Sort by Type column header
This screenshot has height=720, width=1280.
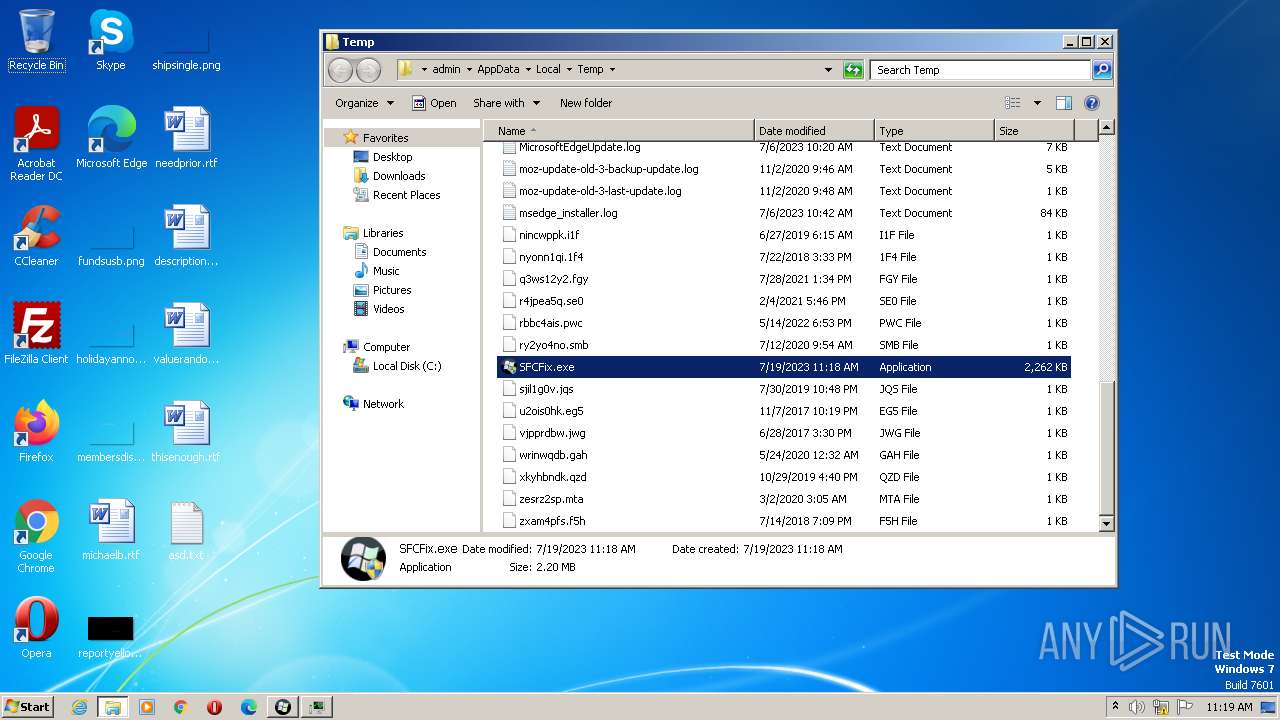934,131
